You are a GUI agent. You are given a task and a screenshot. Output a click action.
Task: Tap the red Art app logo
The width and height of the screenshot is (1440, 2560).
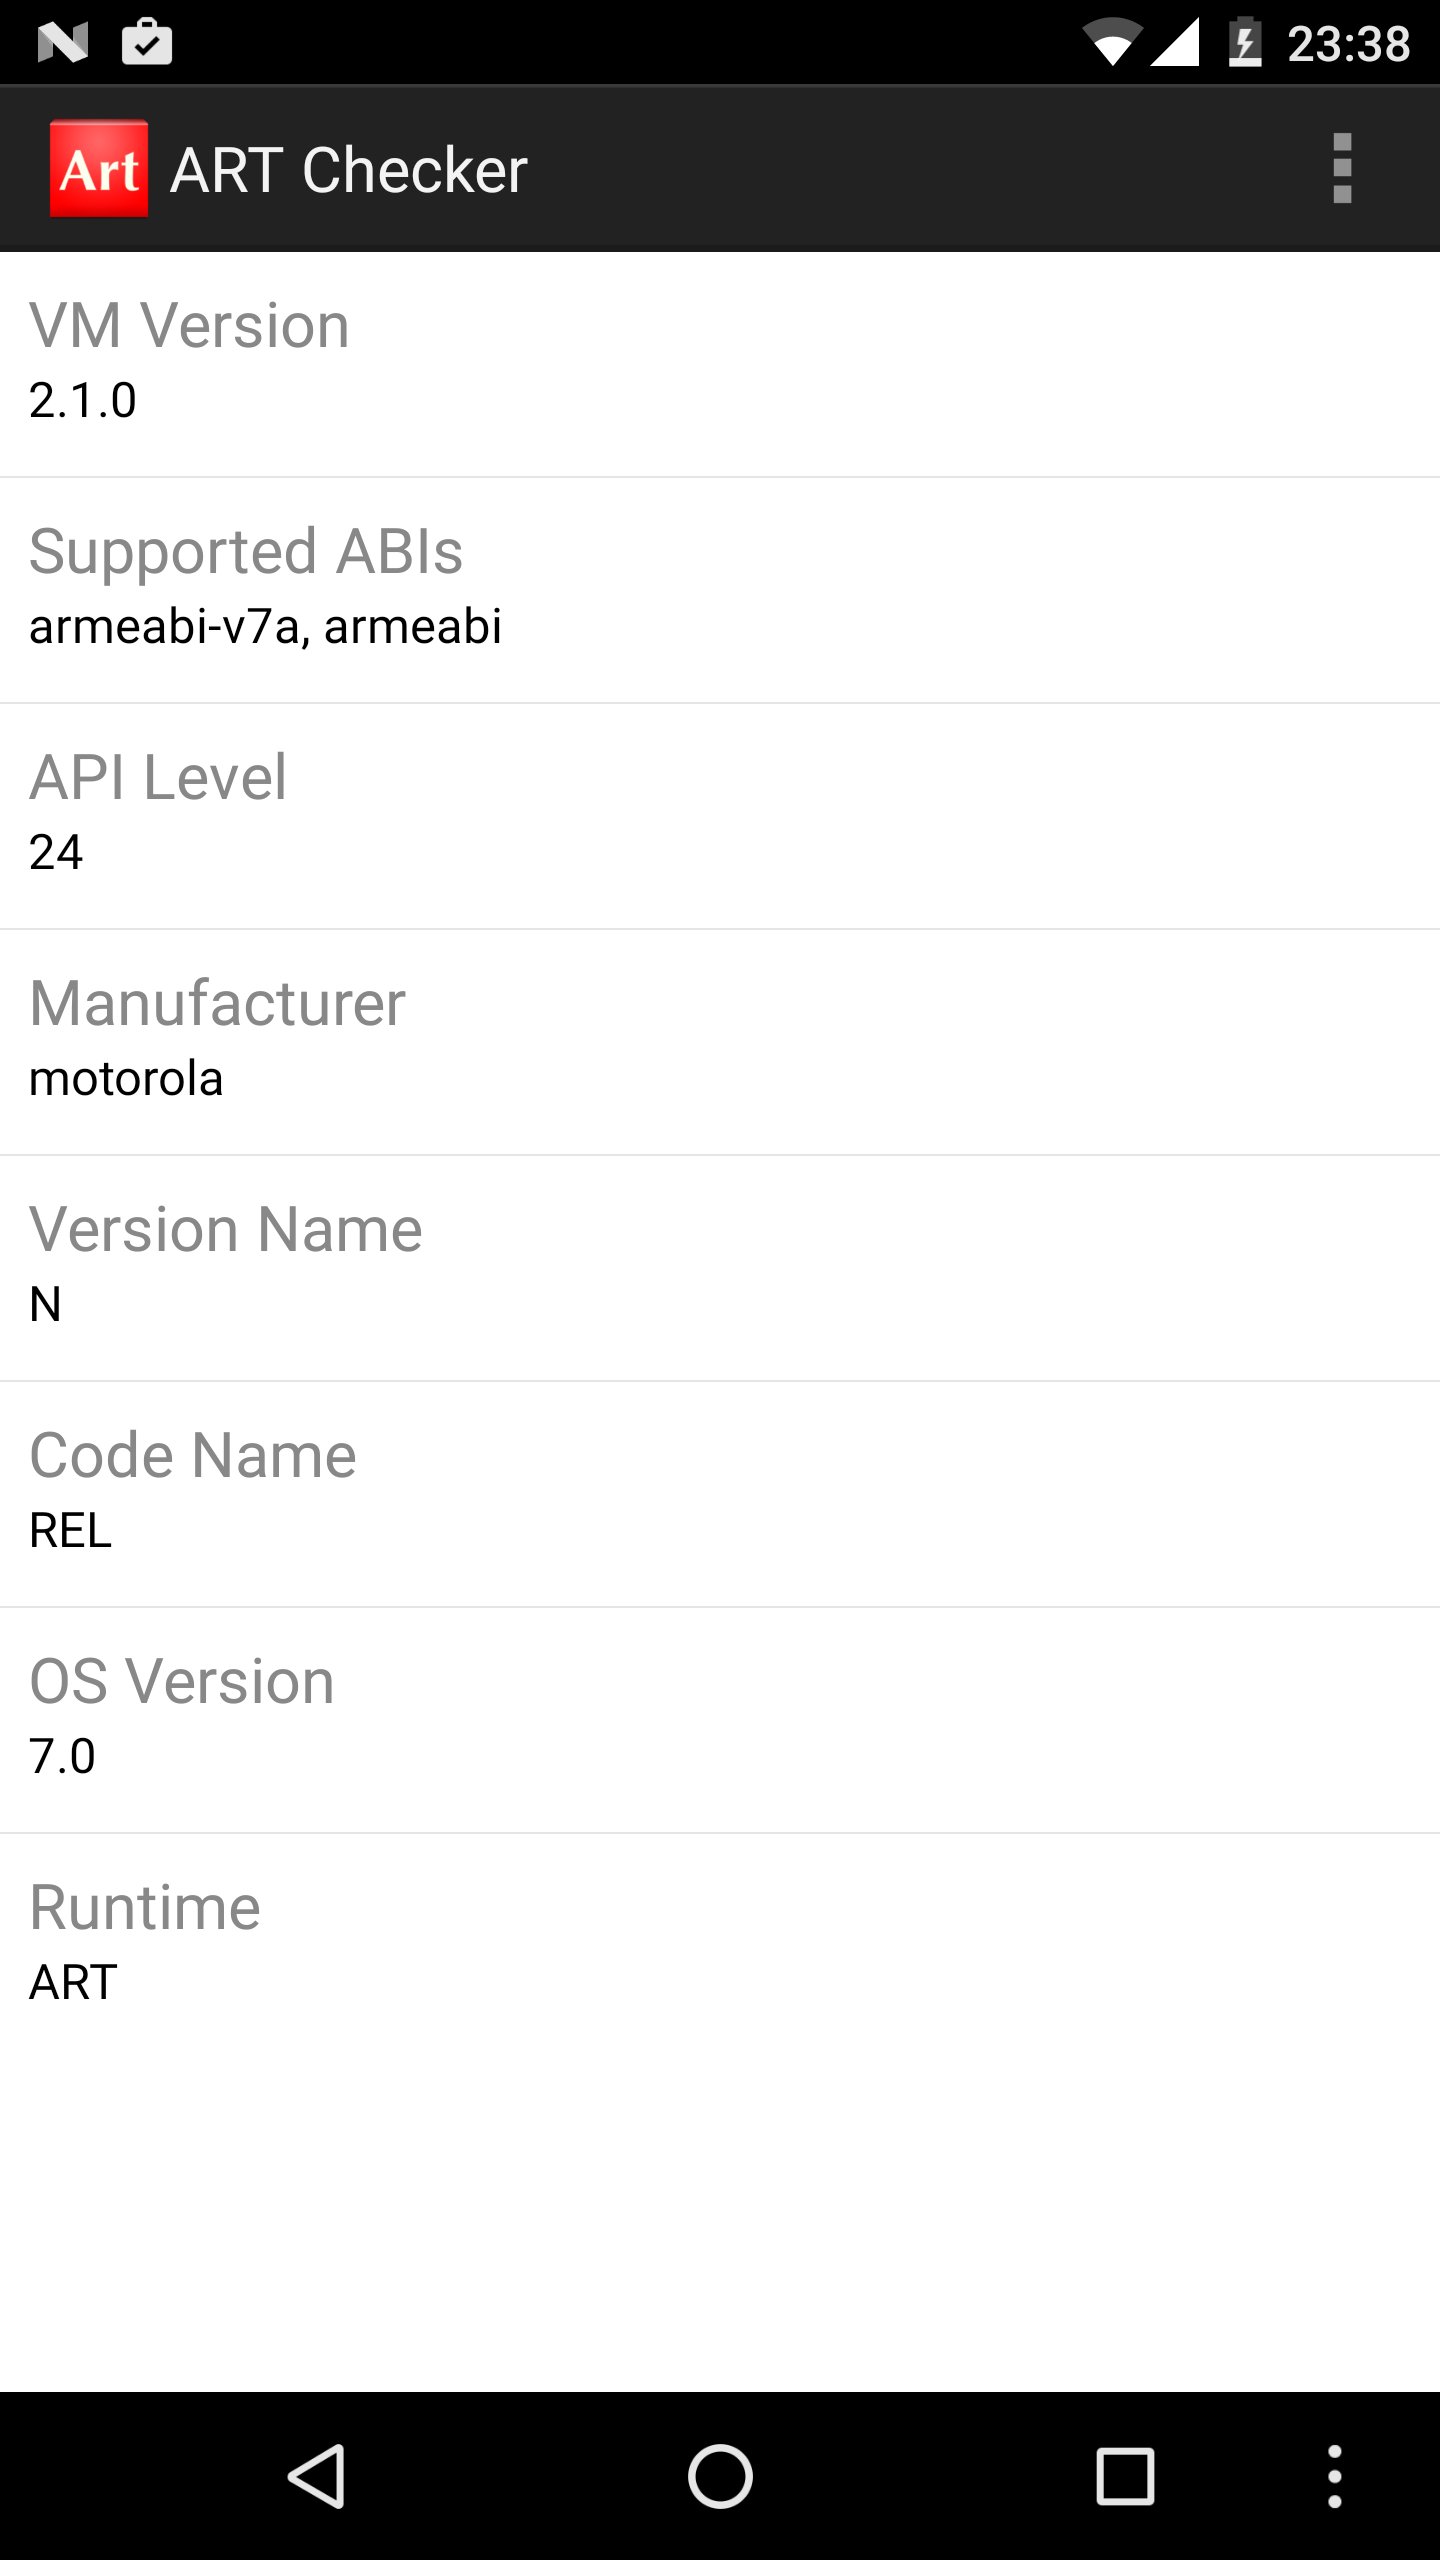coord(99,168)
